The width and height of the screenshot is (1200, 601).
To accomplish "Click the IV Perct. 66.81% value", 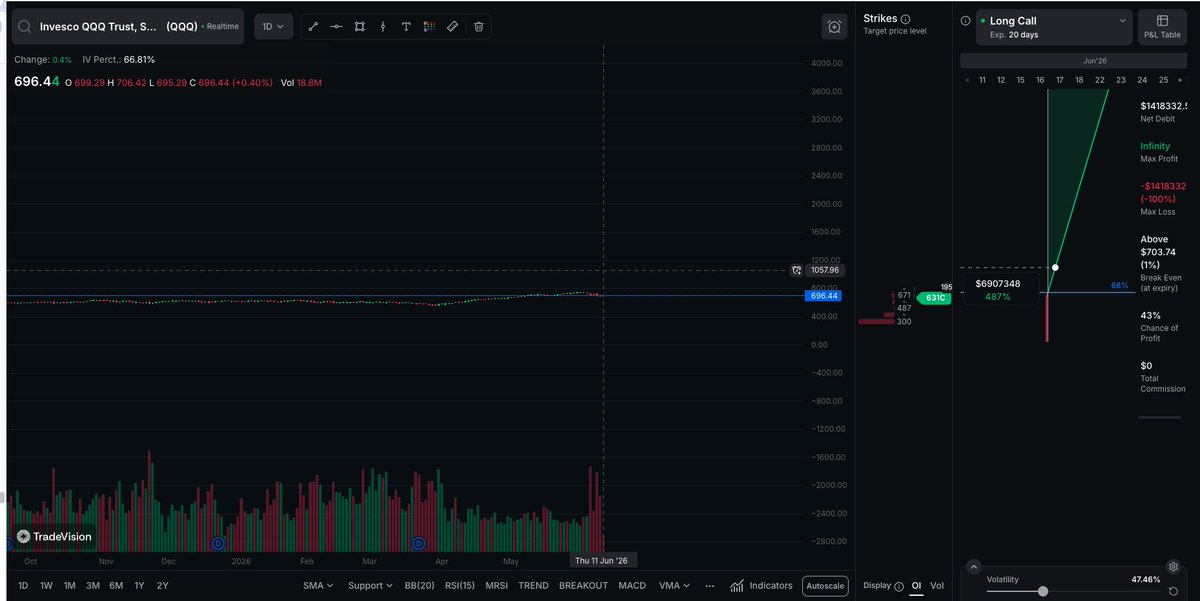I will (x=140, y=60).
